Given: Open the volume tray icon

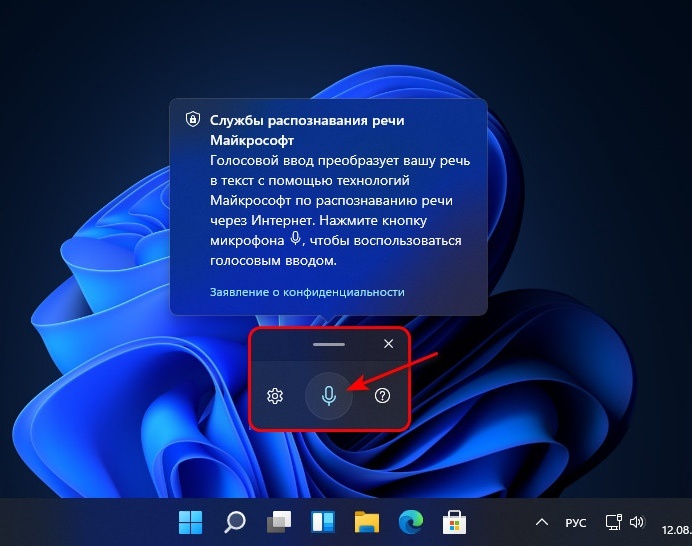Looking at the screenshot, I should [637, 522].
